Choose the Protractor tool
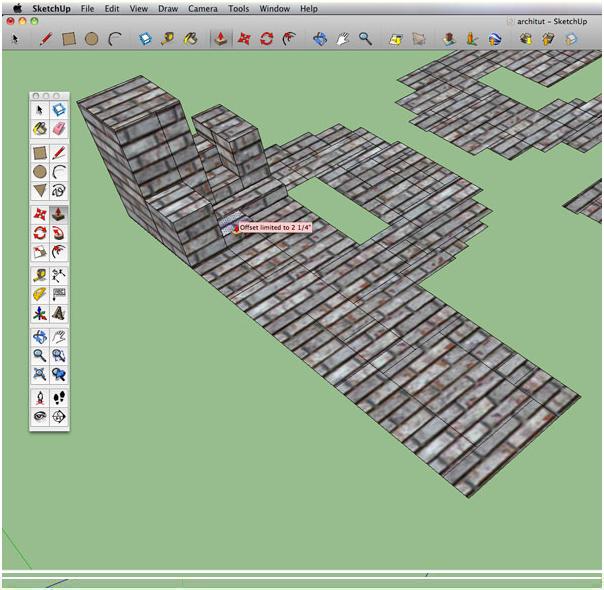Screen dimensions: 604x590 40,293
